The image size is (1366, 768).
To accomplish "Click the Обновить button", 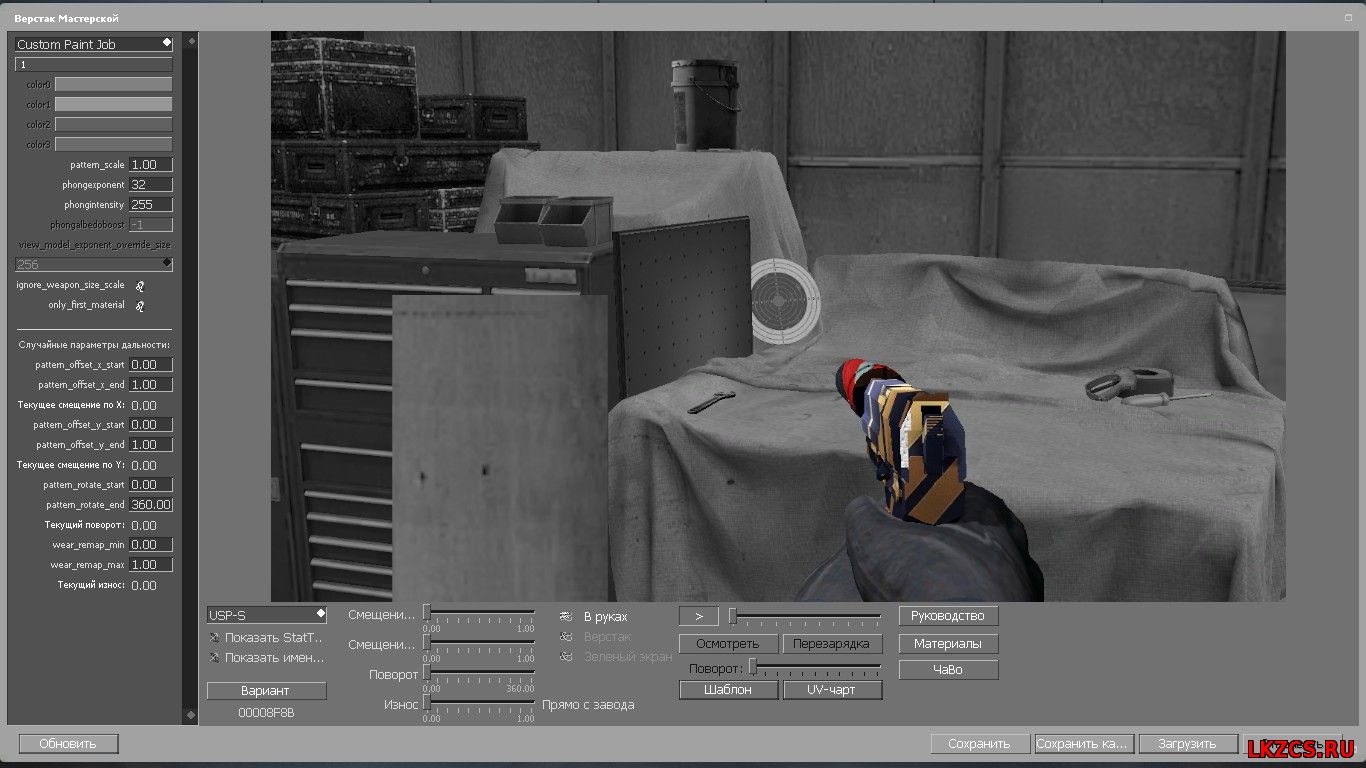I will coord(68,744).
